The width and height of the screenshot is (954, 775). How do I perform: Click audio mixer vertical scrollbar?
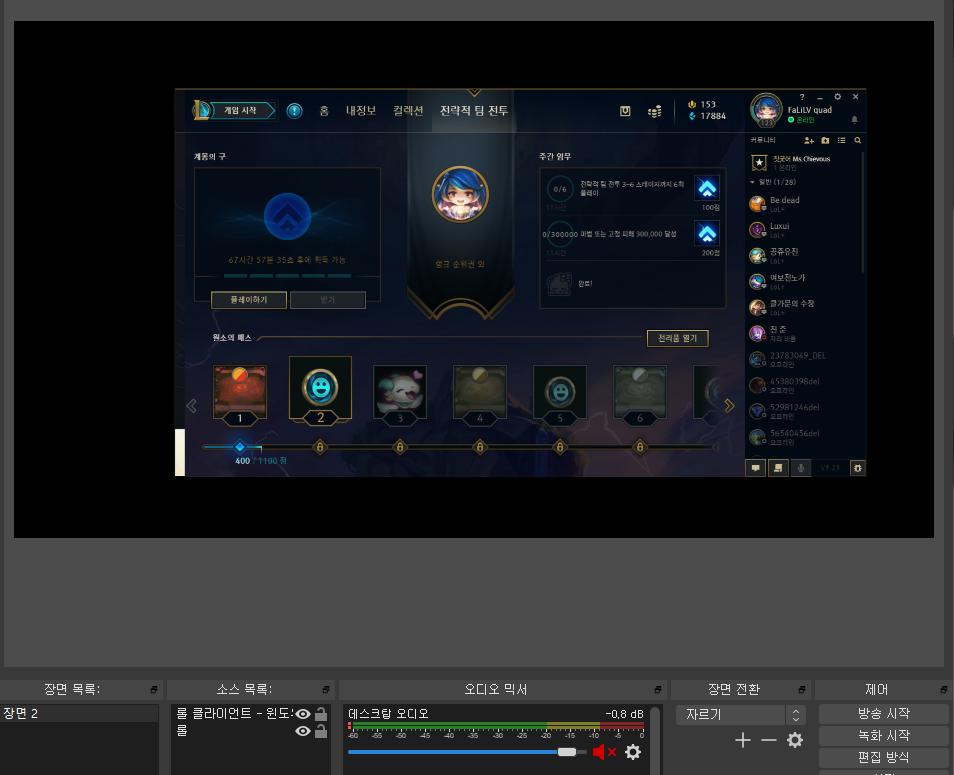point(655,740)
